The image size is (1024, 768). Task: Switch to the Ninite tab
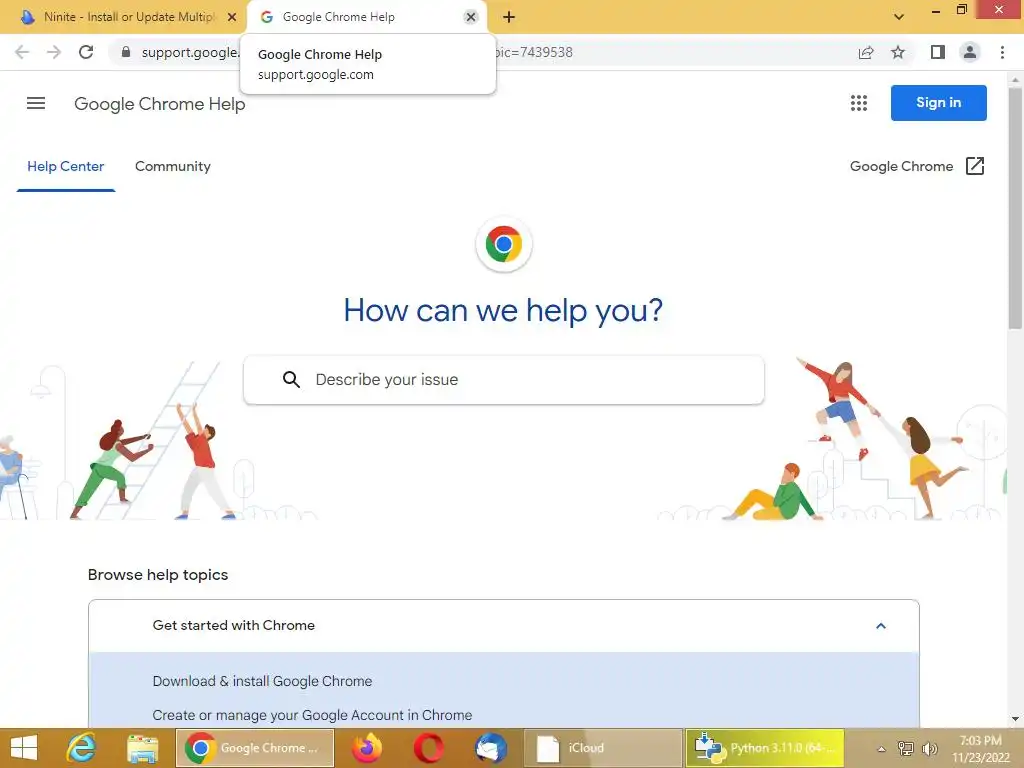pyautogui.click(x=122, y=17)
